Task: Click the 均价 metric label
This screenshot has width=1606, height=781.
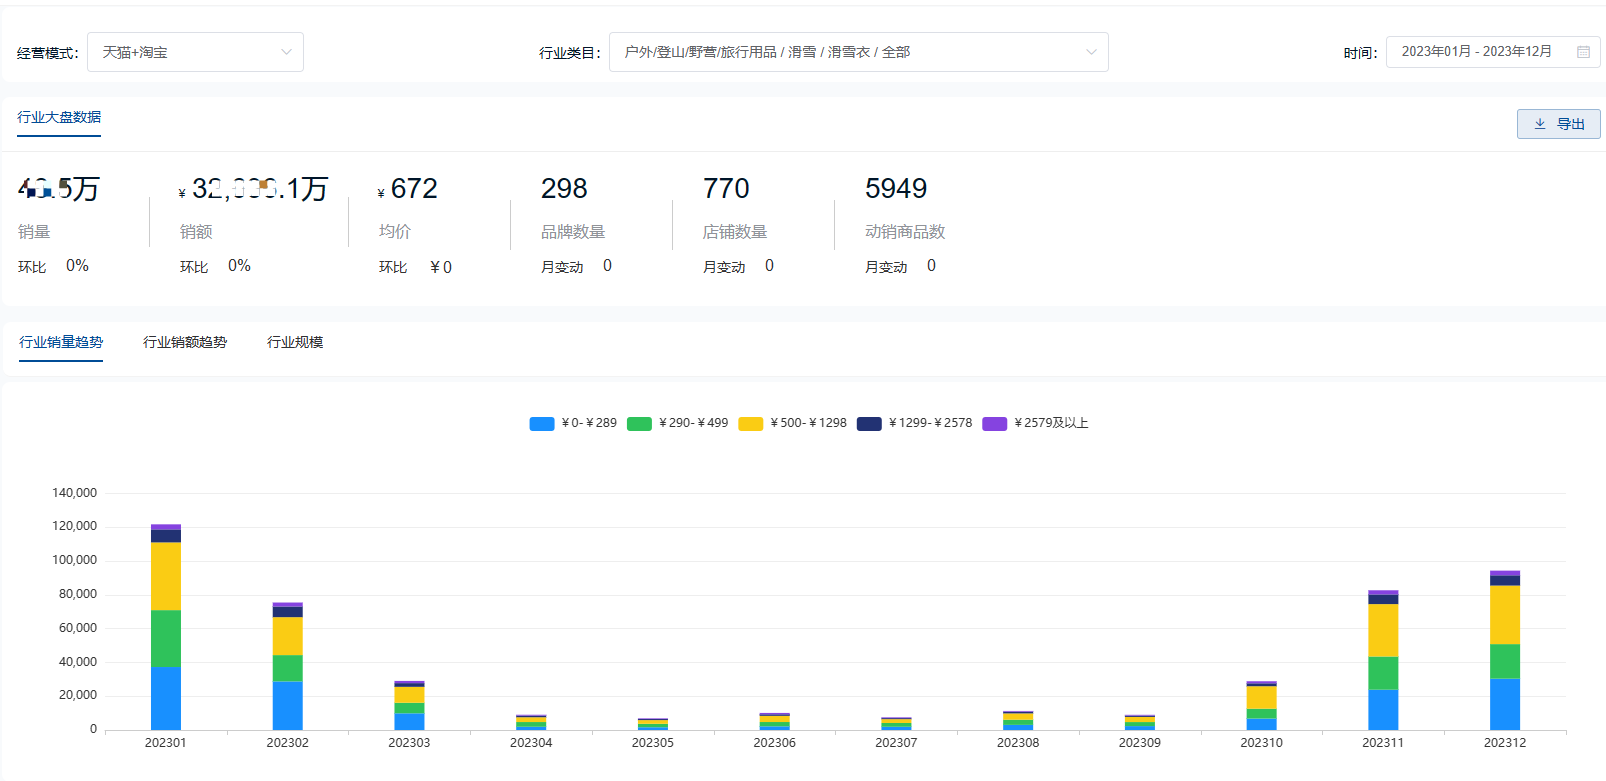Action: tap(395, 231)
